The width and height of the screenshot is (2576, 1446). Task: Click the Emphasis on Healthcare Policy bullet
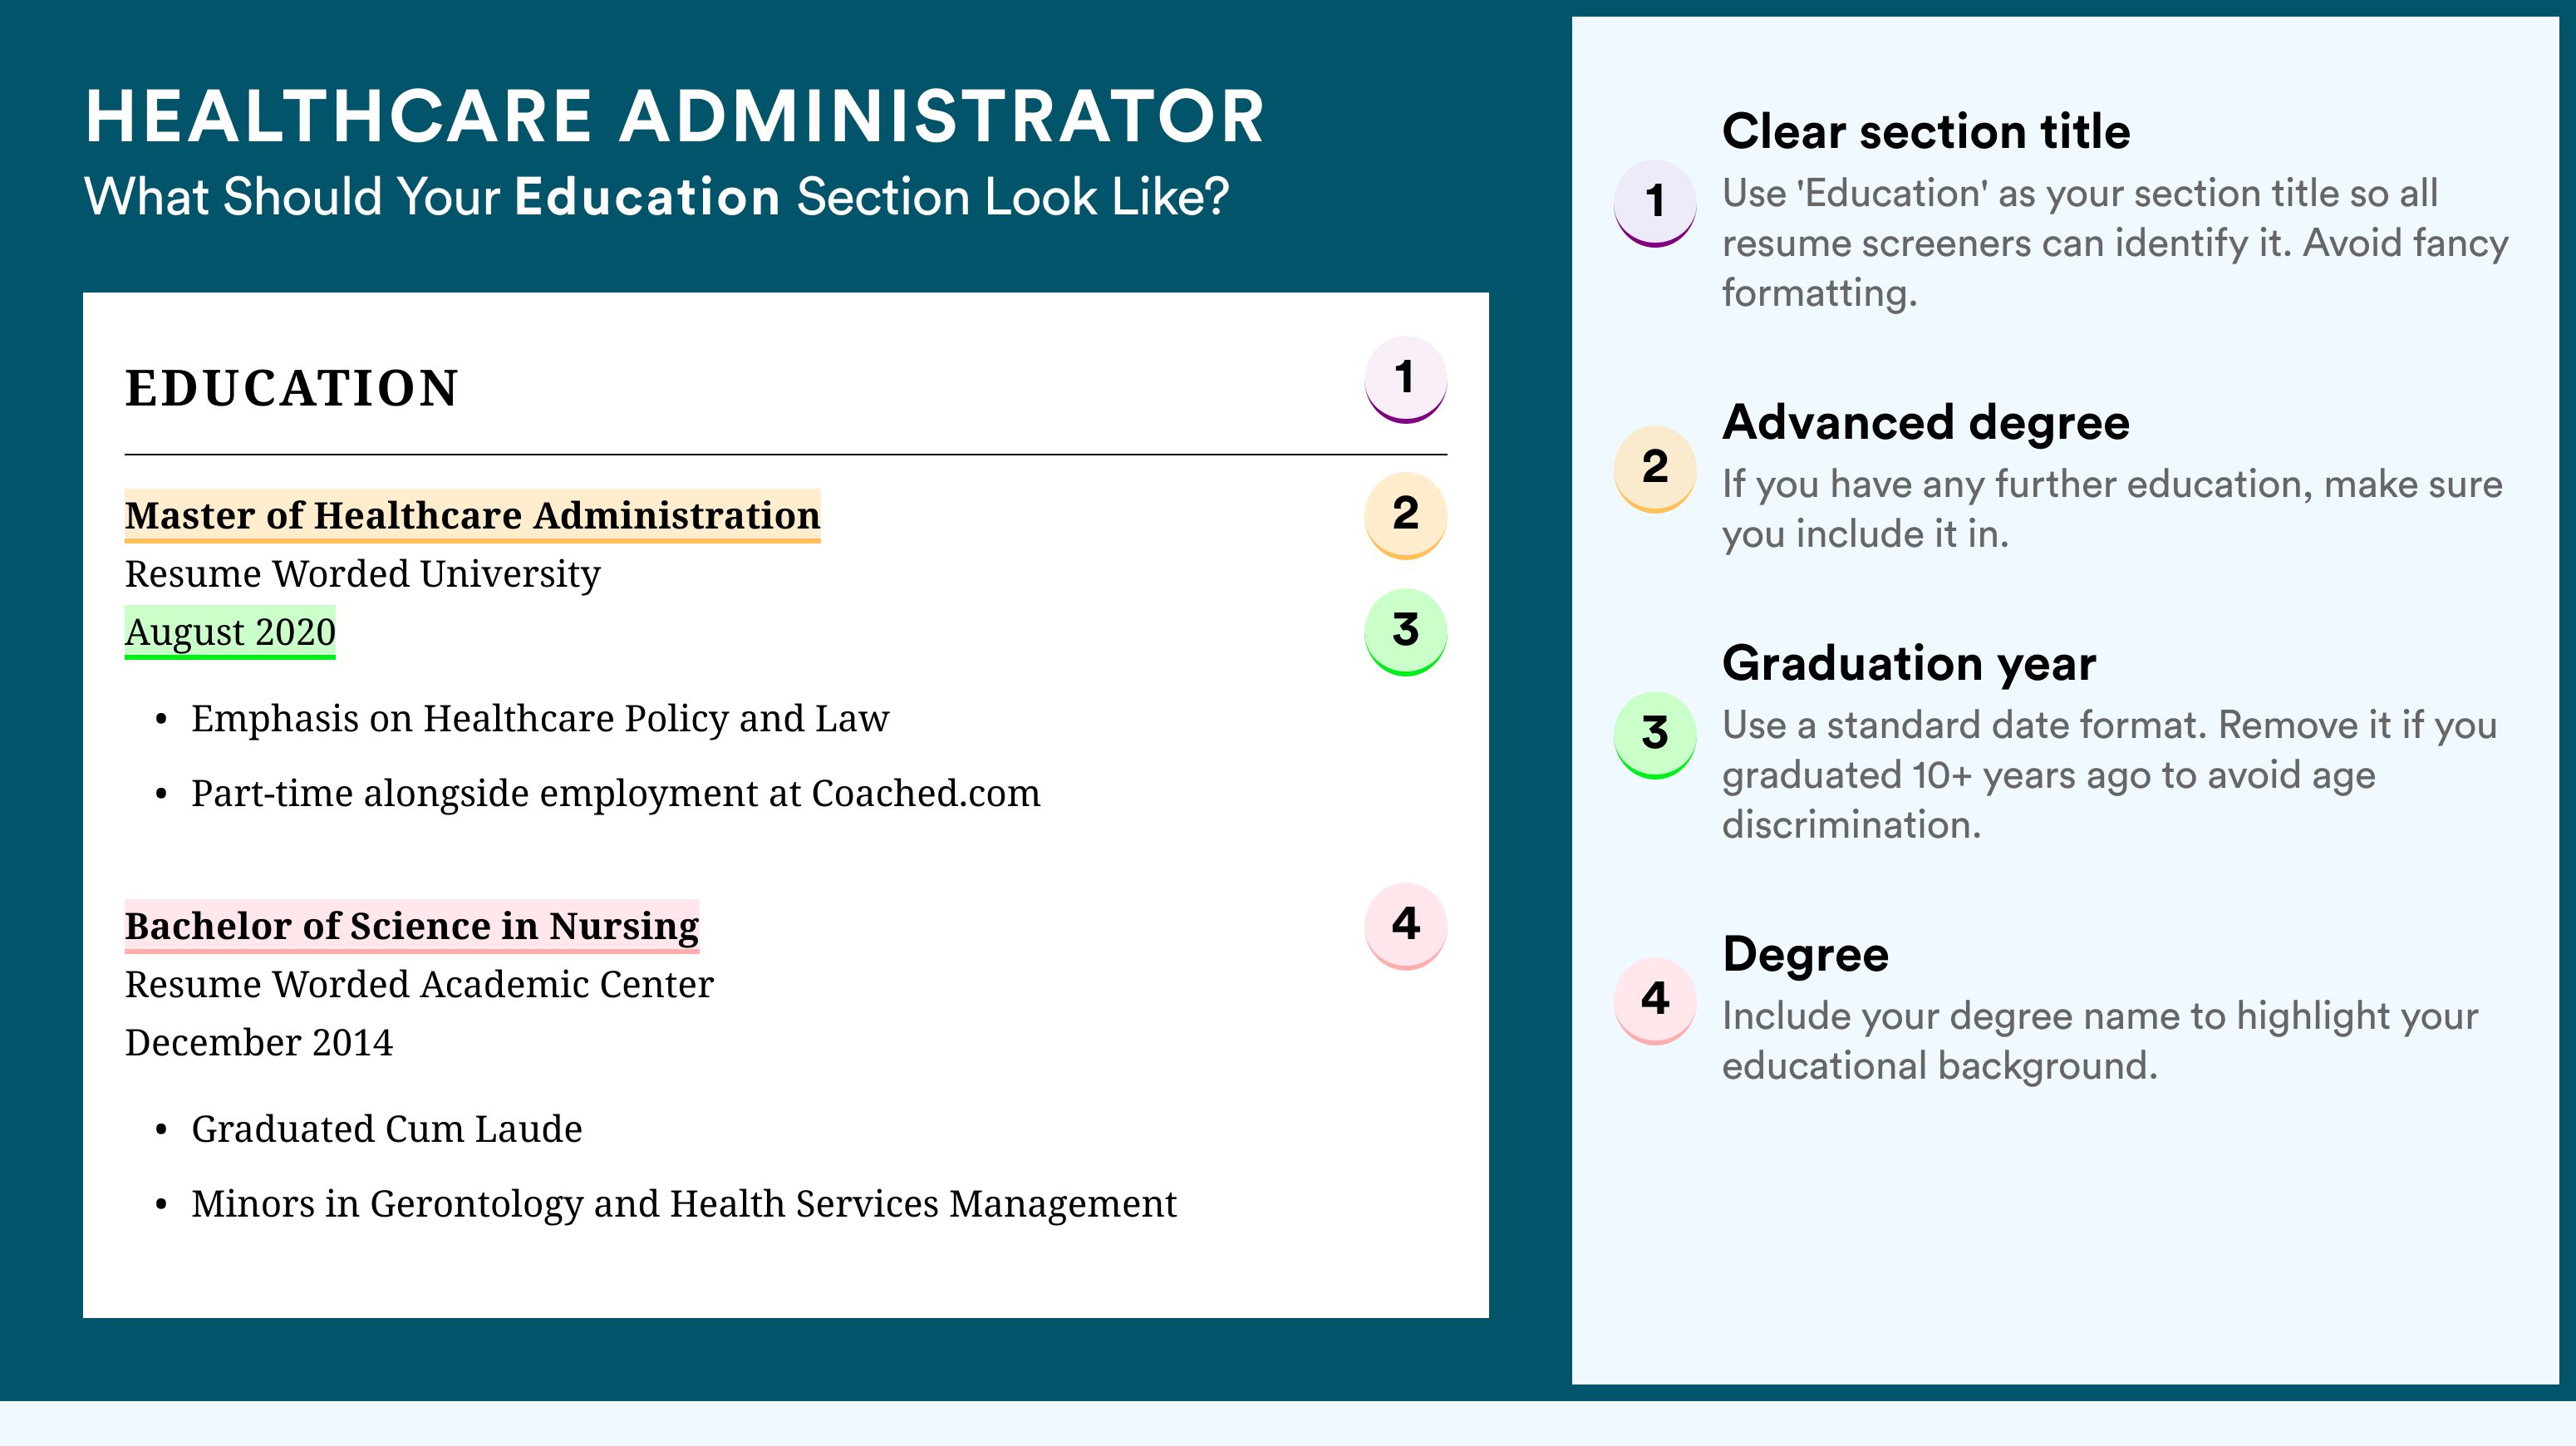[540, 719]
